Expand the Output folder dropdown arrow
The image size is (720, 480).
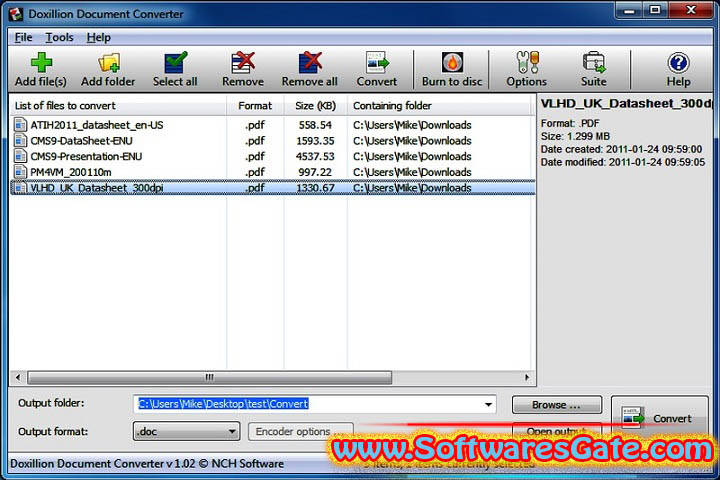point(488,404)
